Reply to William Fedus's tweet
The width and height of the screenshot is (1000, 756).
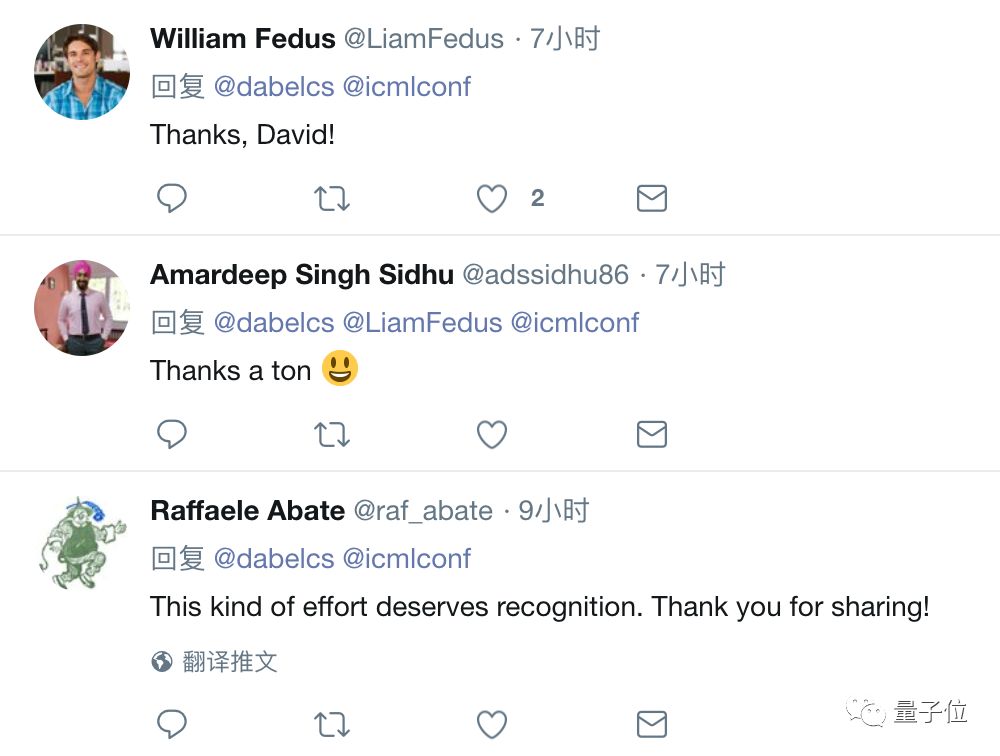coord(172,199)
